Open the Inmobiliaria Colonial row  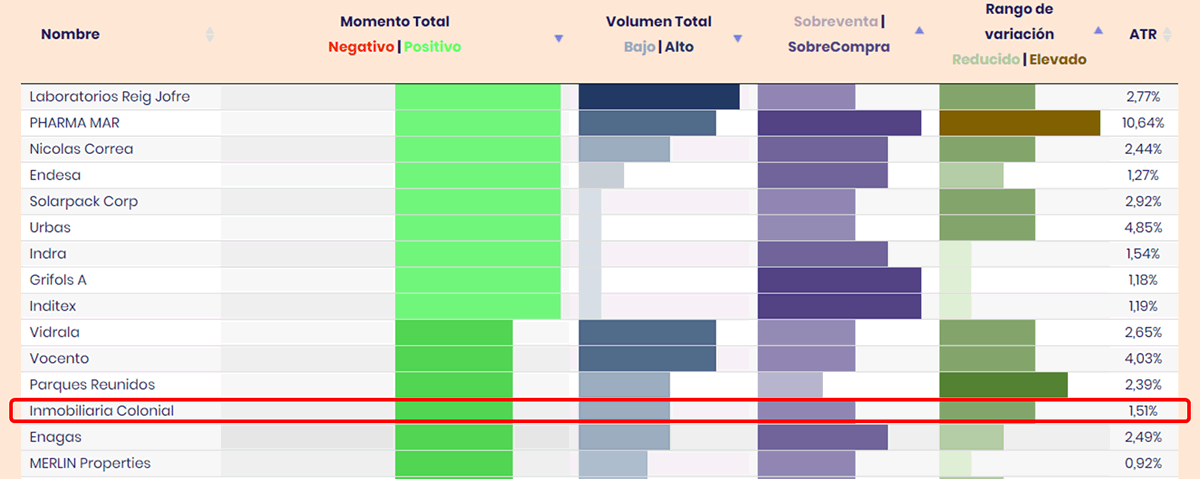pyautogui.click(x=102, y=411)
